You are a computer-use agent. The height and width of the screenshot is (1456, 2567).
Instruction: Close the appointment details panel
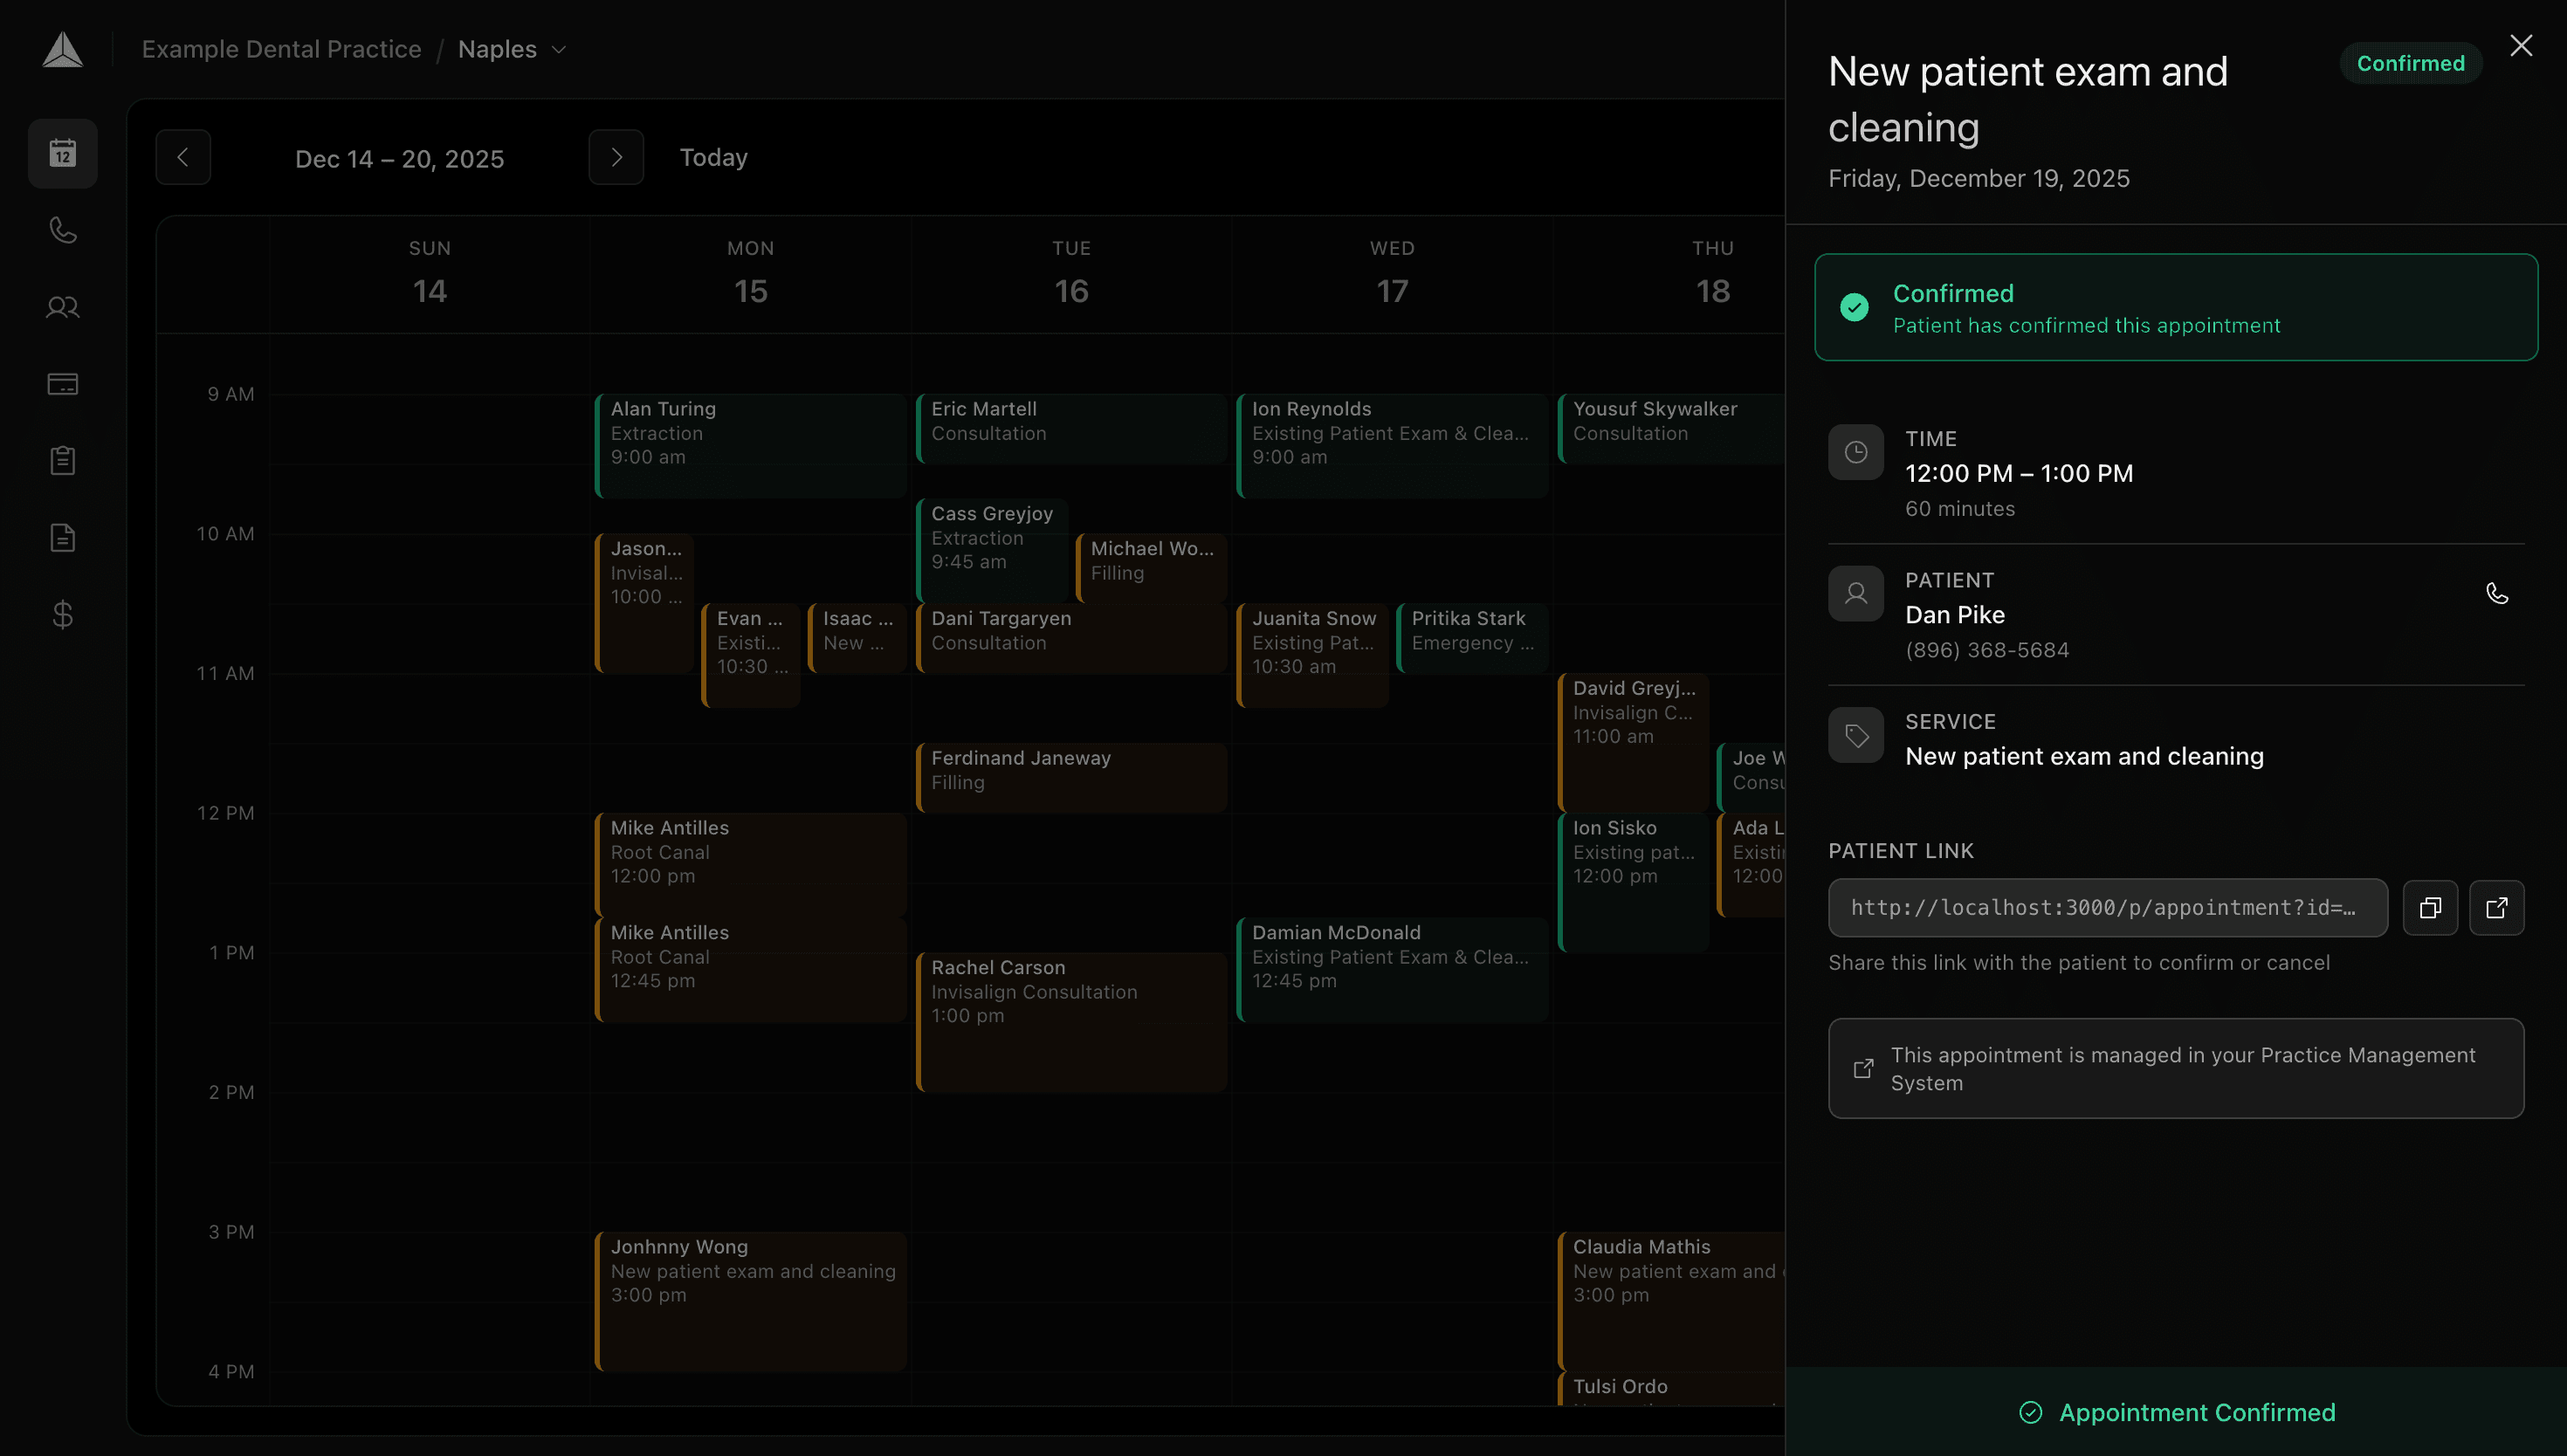click(2522, 45)
